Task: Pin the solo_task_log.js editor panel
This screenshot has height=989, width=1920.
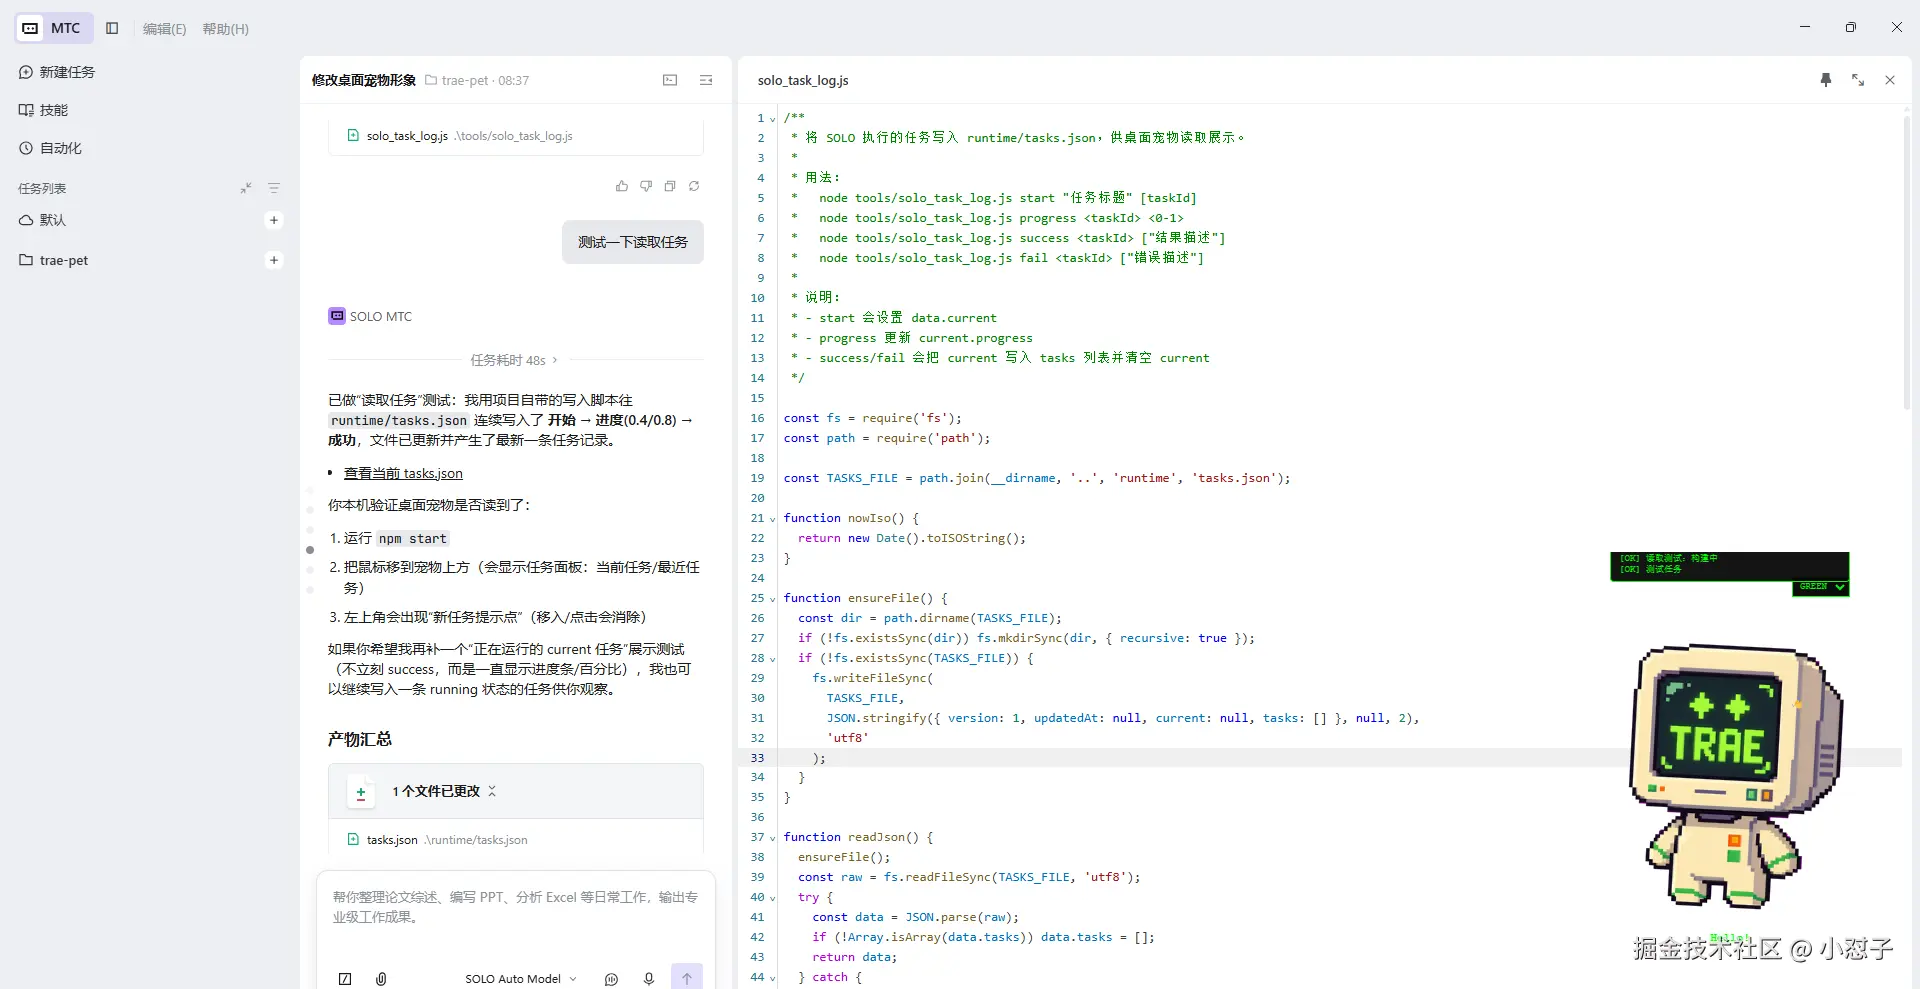Action: tap(1826, 80)
